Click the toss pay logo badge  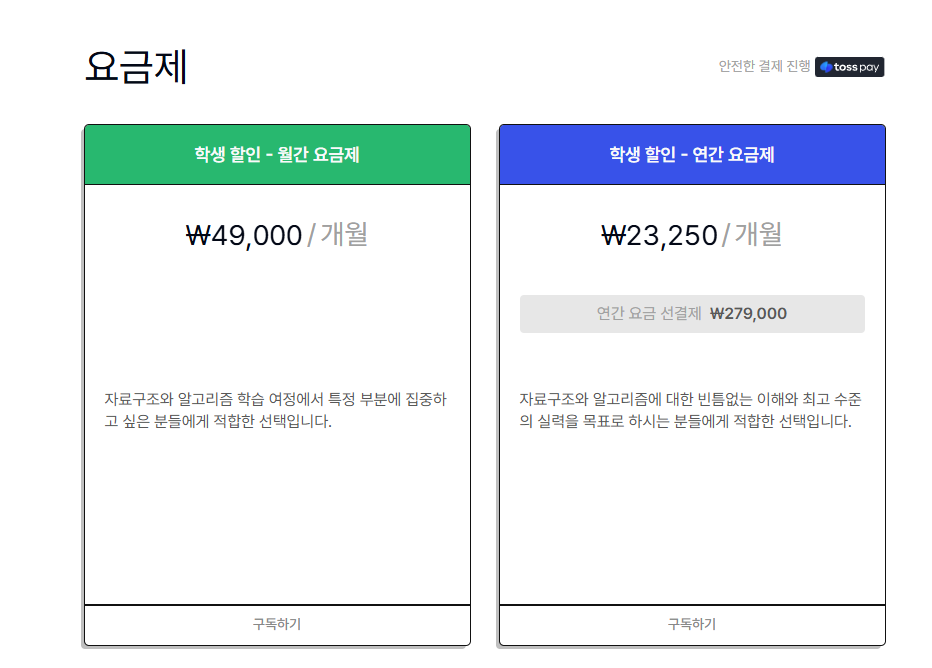tap(849, 67)
